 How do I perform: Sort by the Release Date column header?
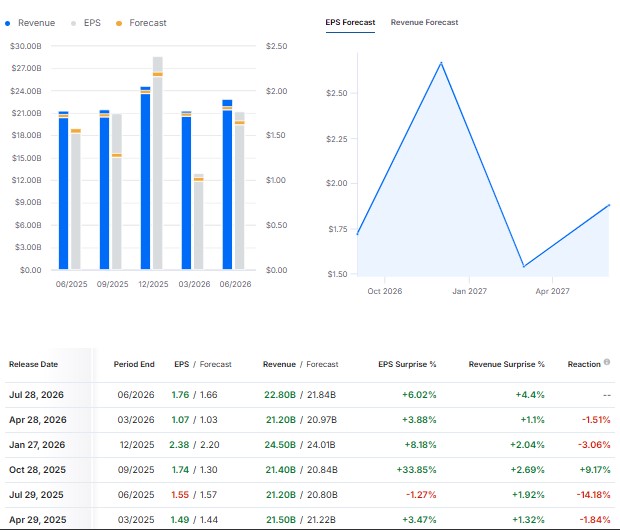34,364
